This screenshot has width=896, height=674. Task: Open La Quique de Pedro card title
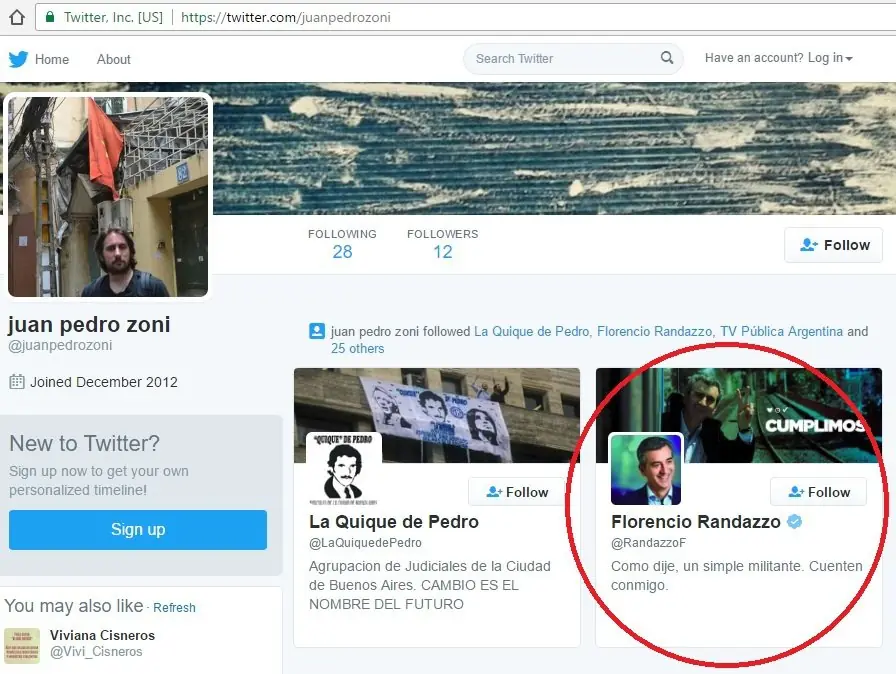point(394,521)
